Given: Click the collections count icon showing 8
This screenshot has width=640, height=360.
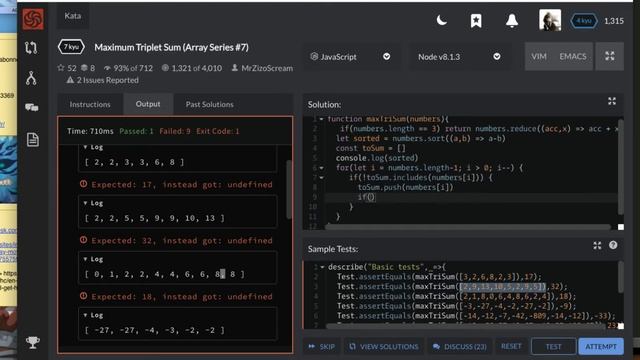Looking at the screenshot, I should pyautogui.click(x=88, y=68).
